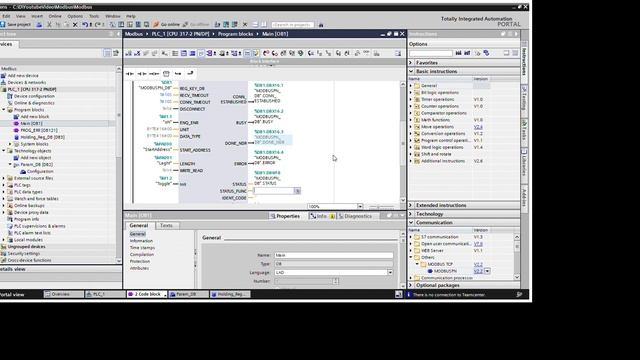Open the Overview taskbar tab

(x=63, y=294)
